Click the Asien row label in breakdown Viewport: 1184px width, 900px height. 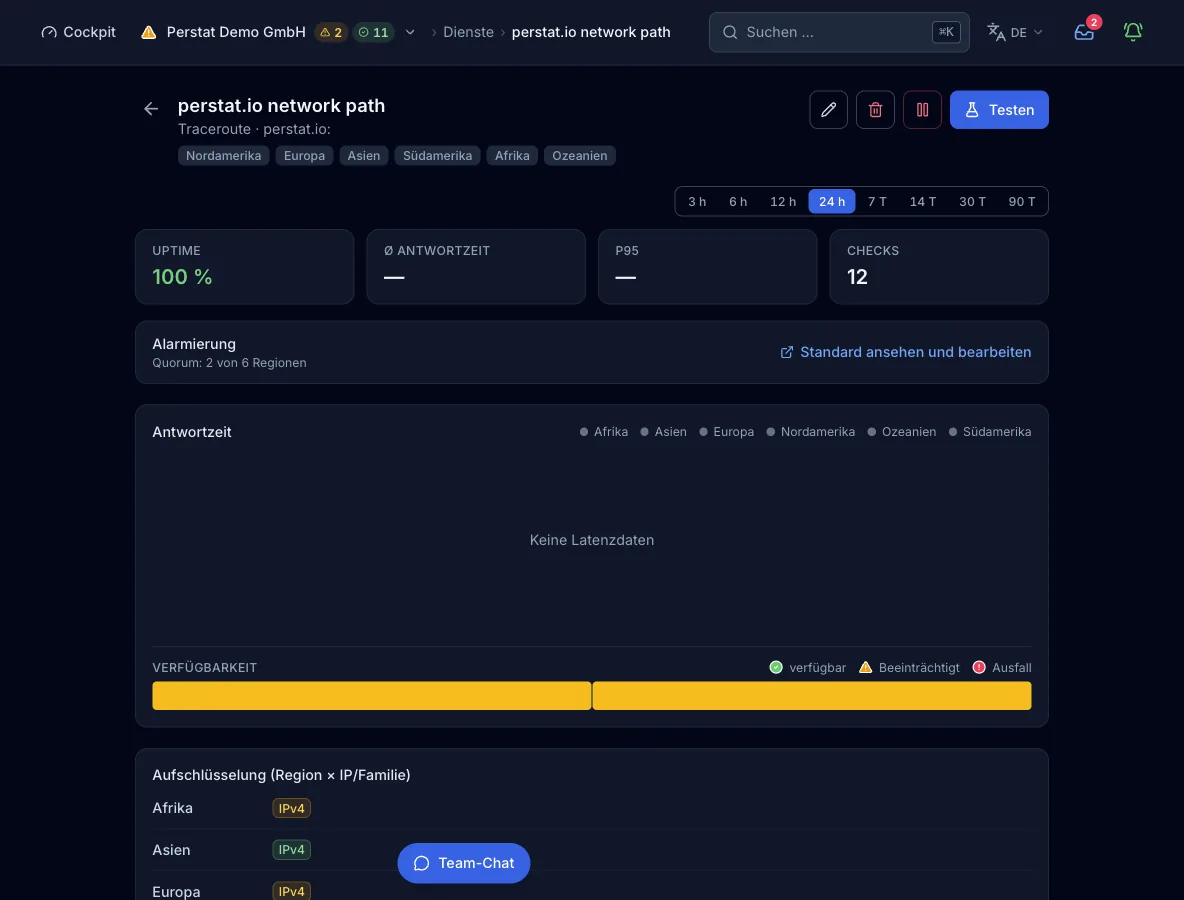[171, 850]
